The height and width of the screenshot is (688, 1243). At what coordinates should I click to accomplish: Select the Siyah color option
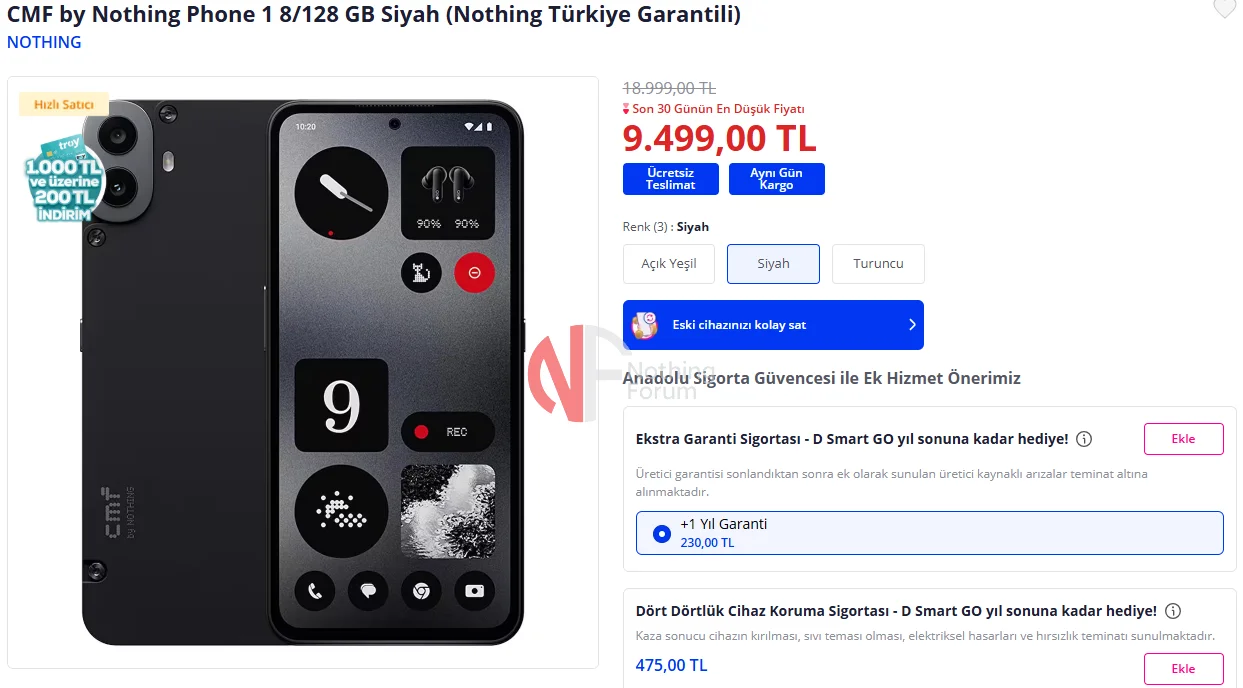773,264
